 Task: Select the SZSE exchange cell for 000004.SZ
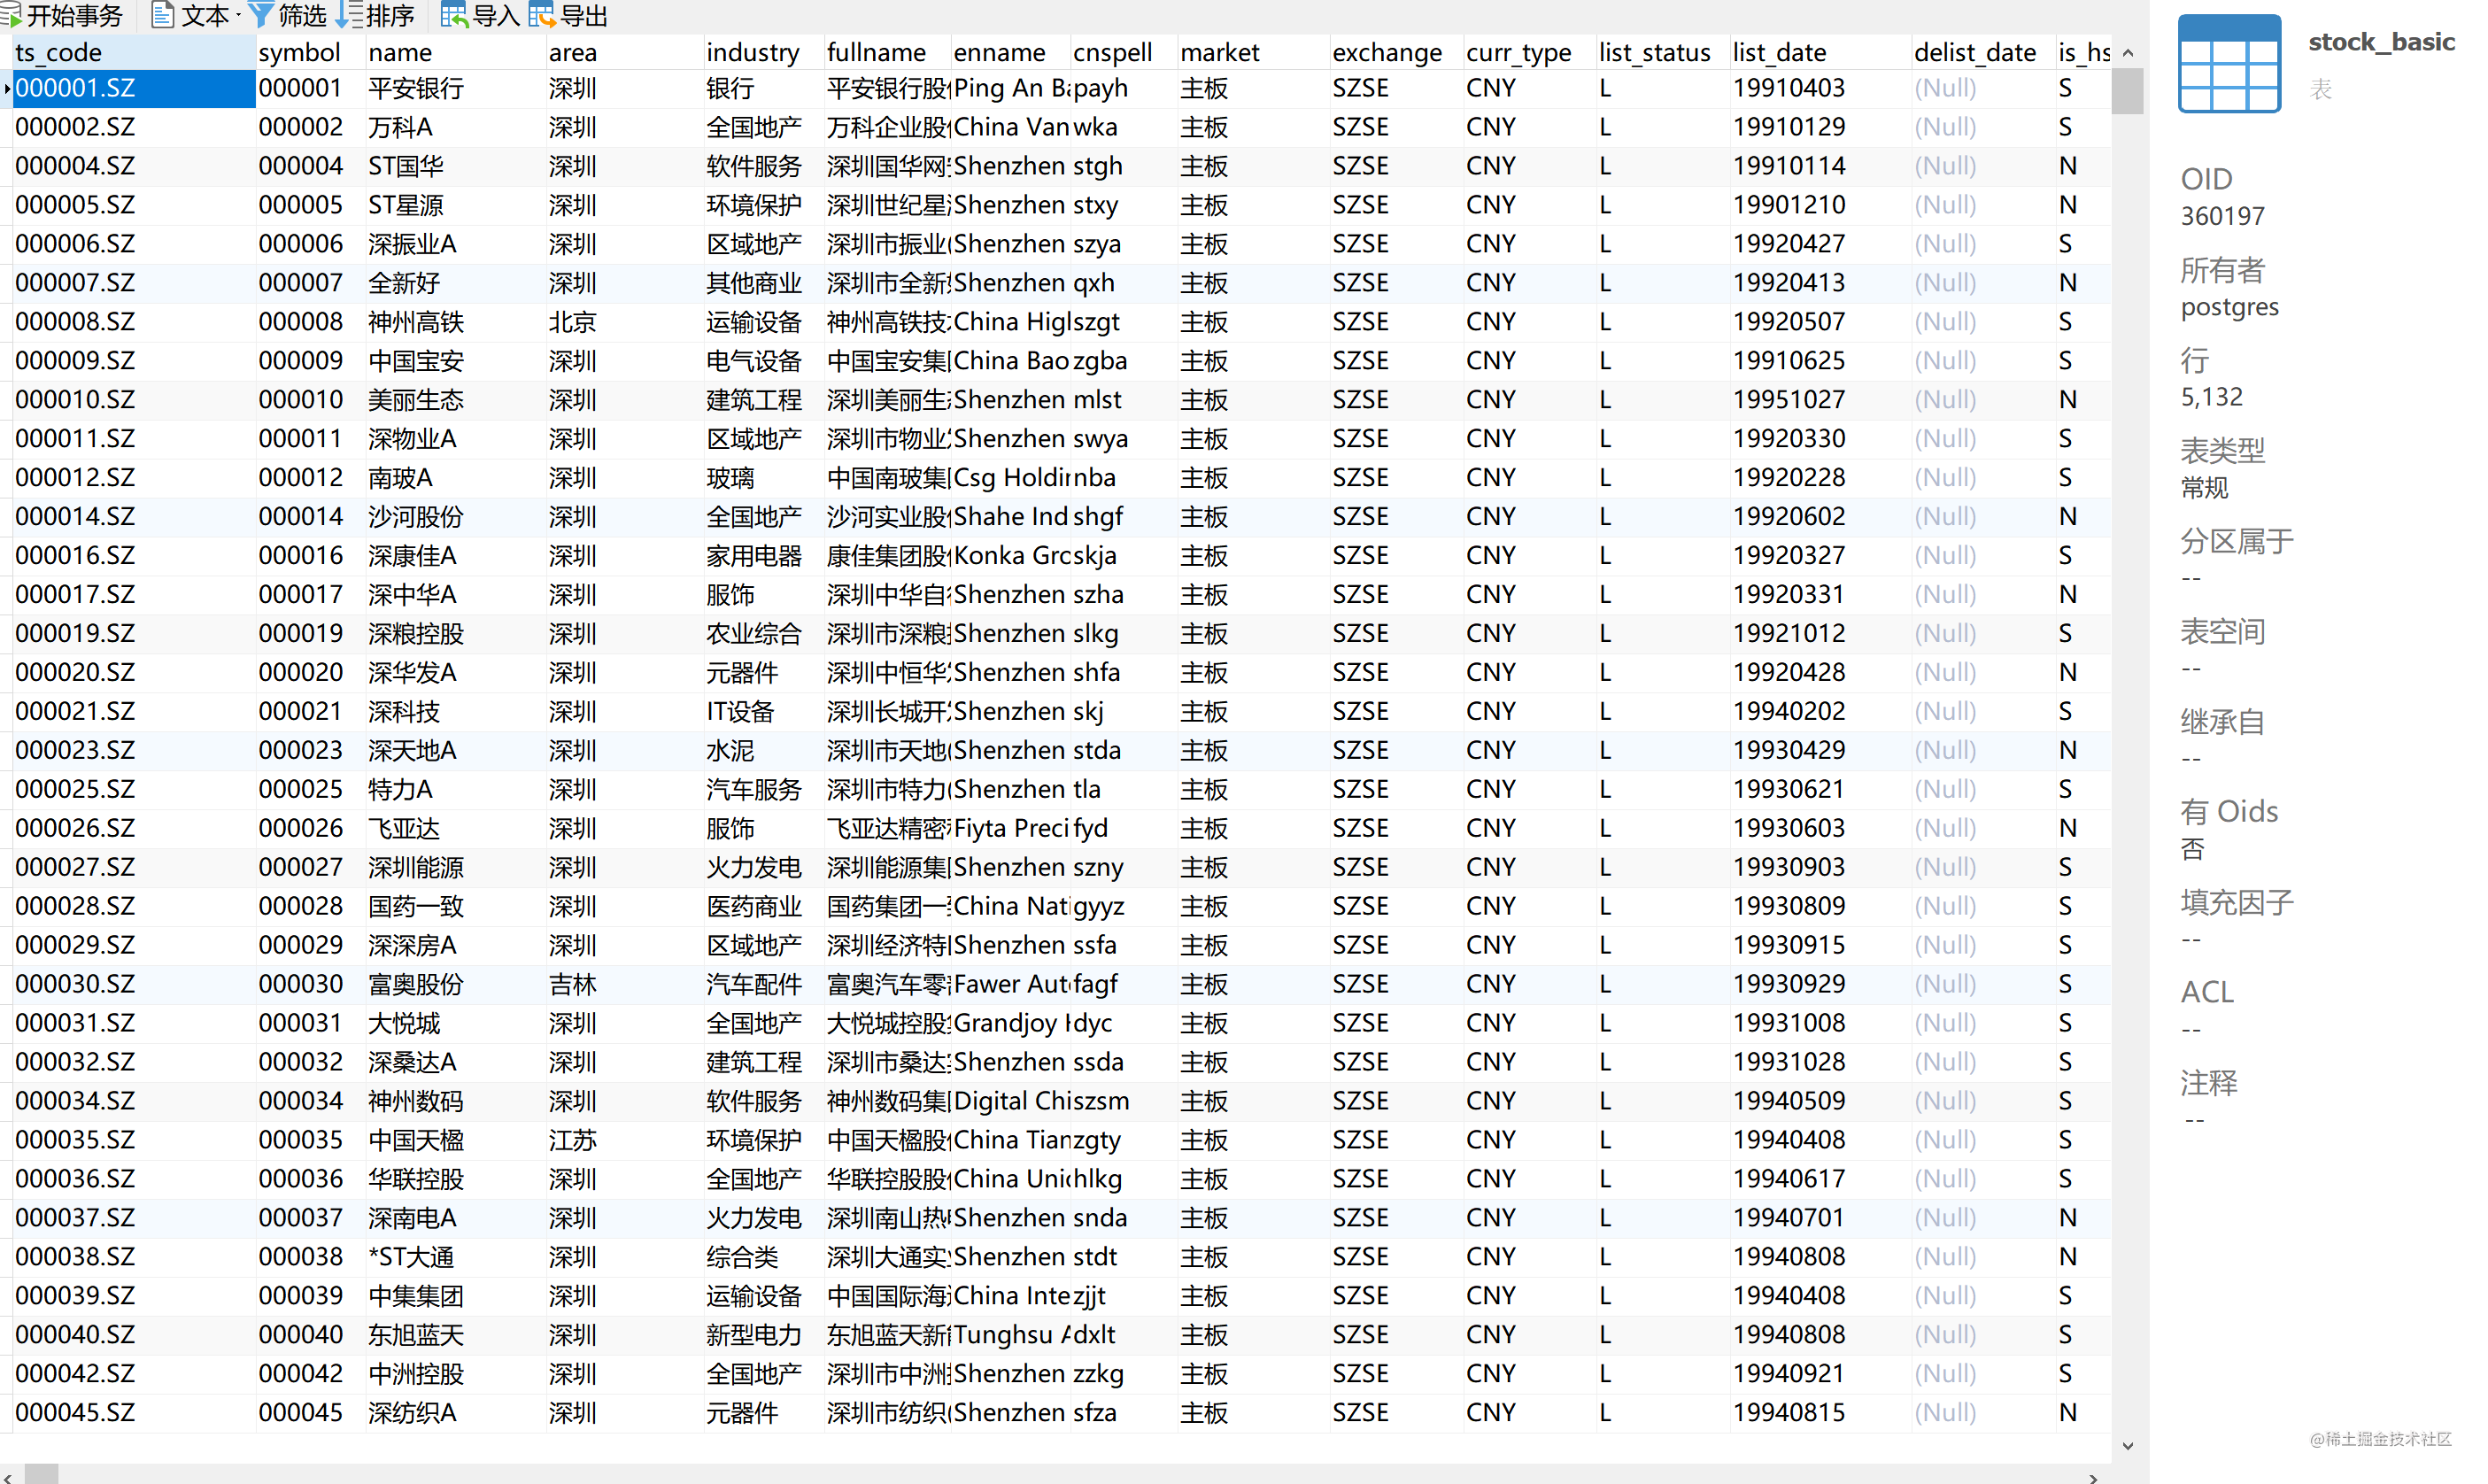pyautogui.click(x=1360, y=165)
